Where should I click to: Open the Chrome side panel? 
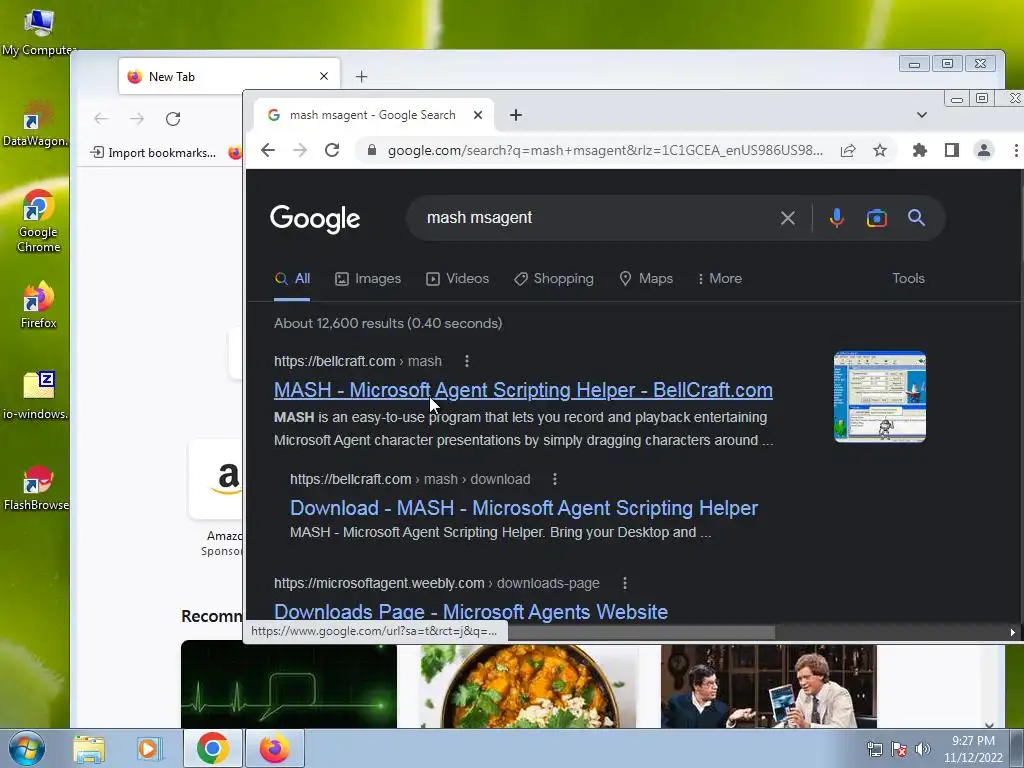[x=952, y=150]
